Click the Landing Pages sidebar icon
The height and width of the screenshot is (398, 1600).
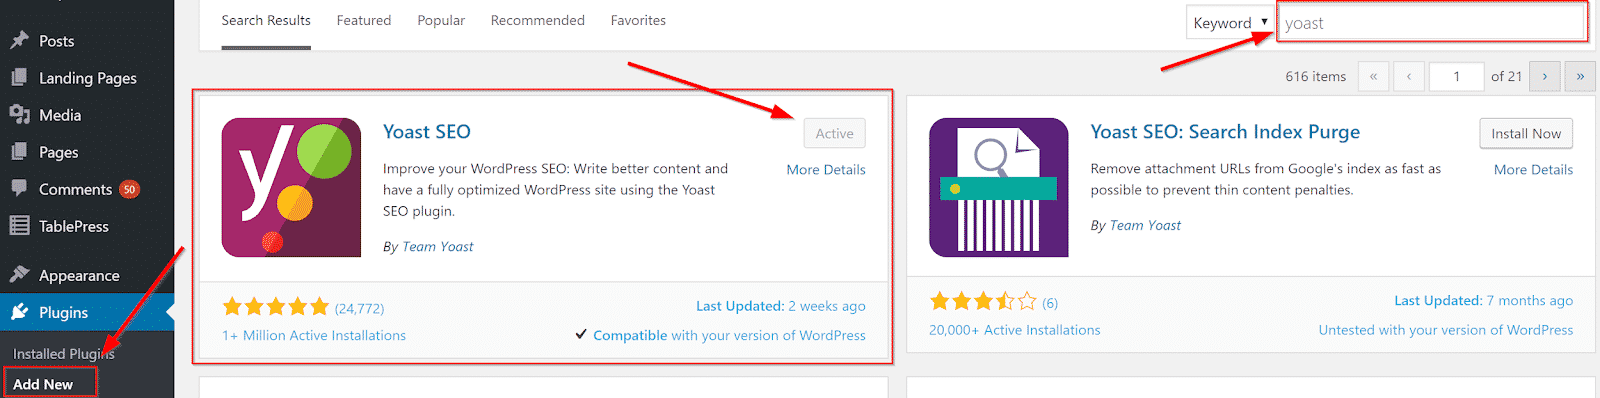tap(19, 77)
